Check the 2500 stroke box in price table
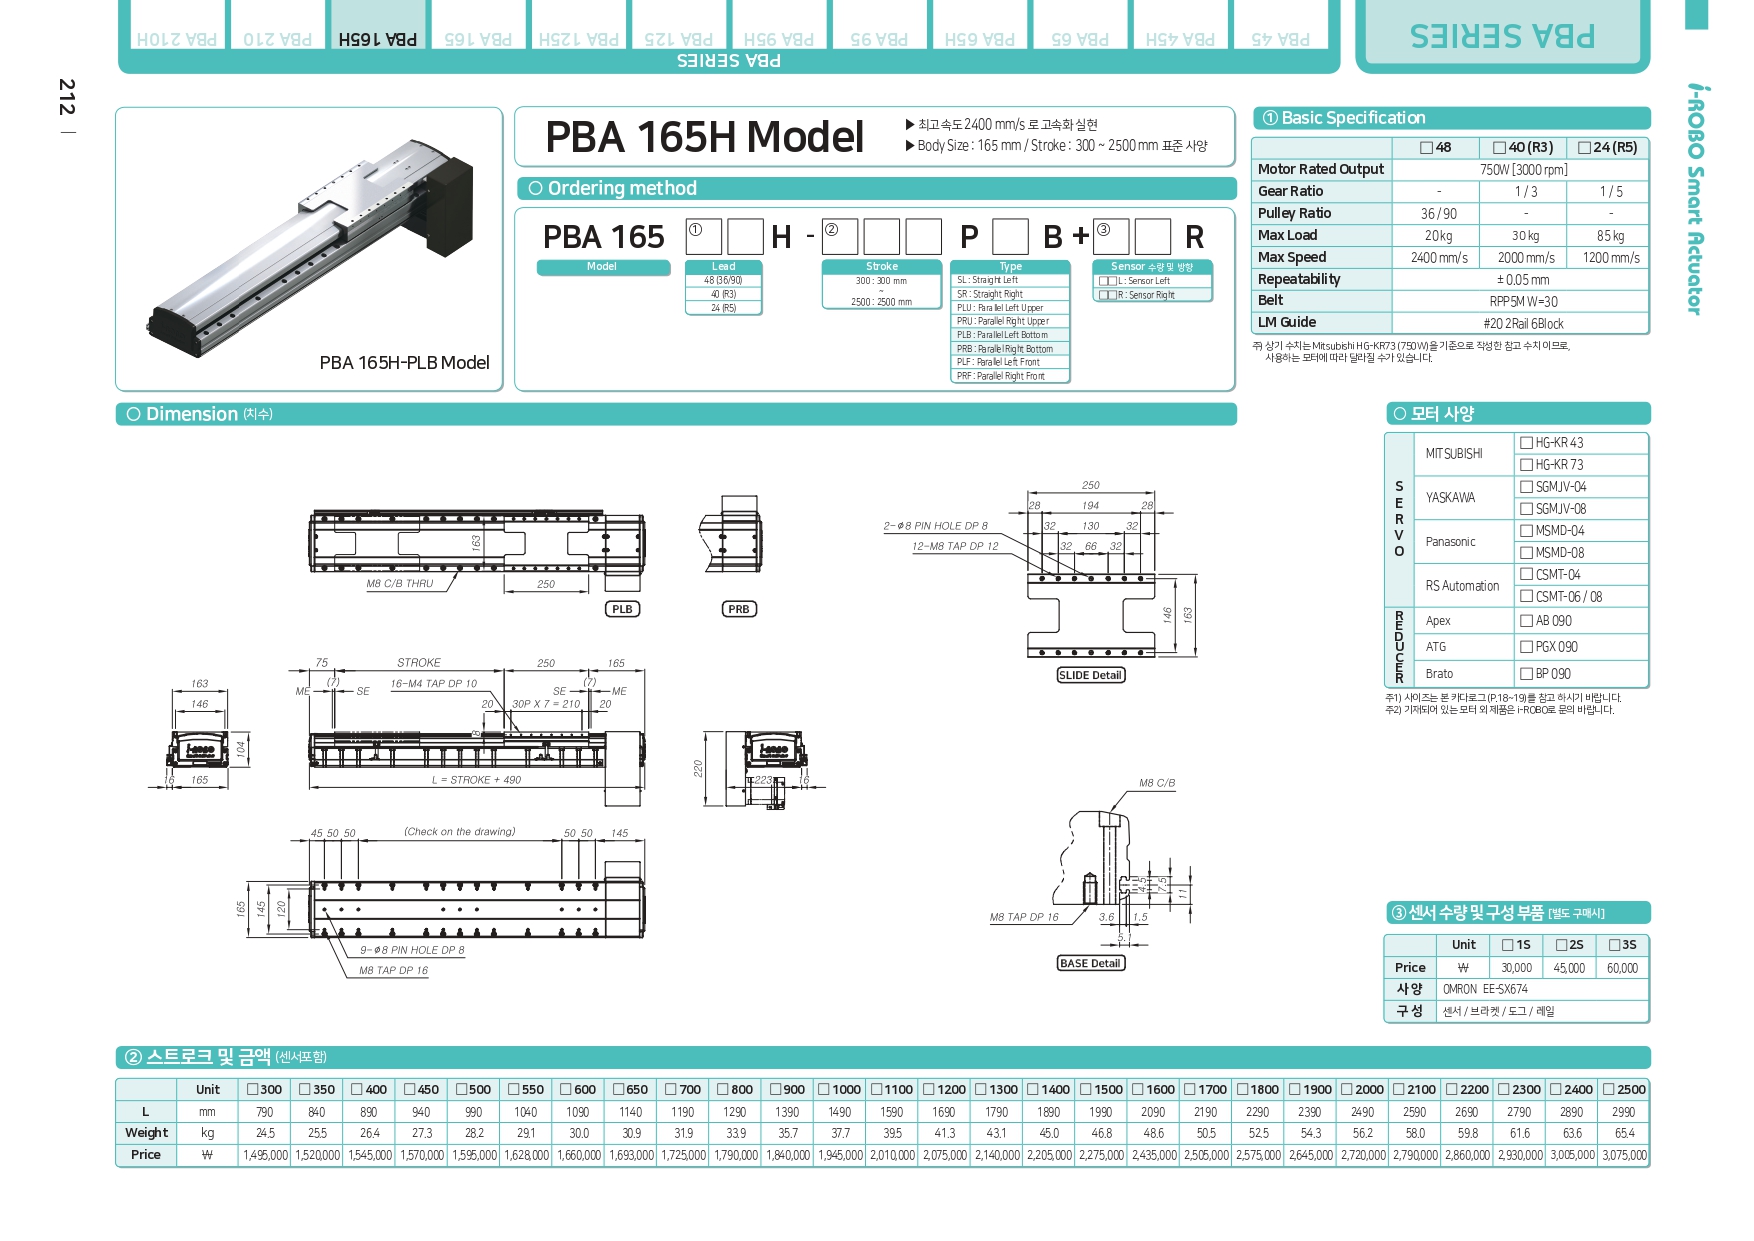1754x1241 pixels. coord(1609,1090)
